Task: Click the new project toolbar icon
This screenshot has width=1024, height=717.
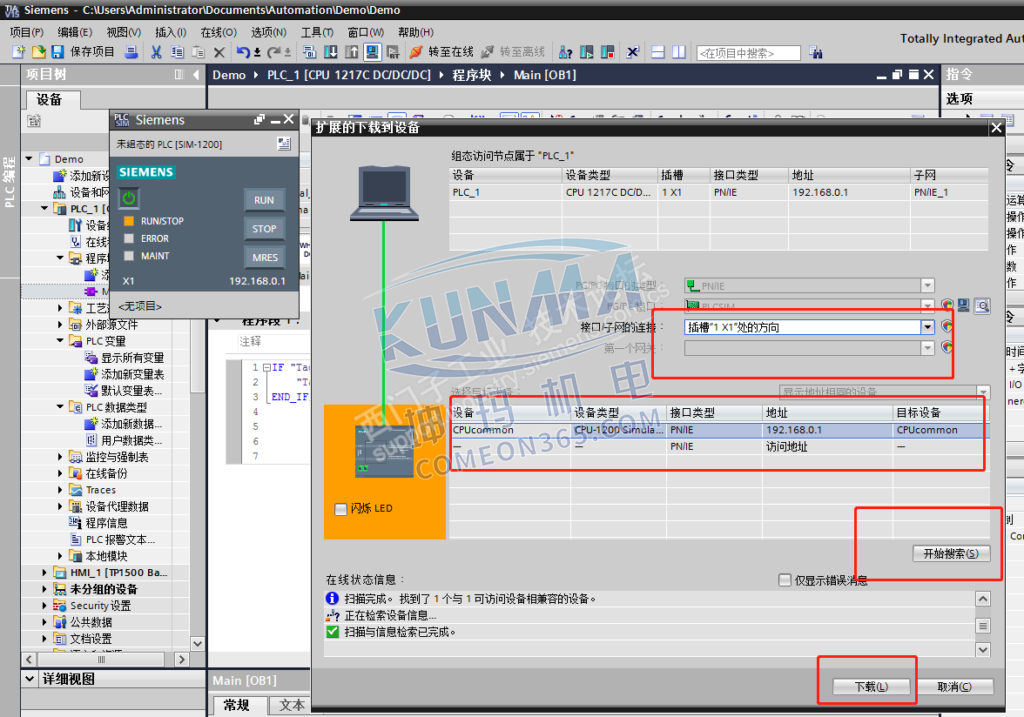Action: click(x=18, y=52)
